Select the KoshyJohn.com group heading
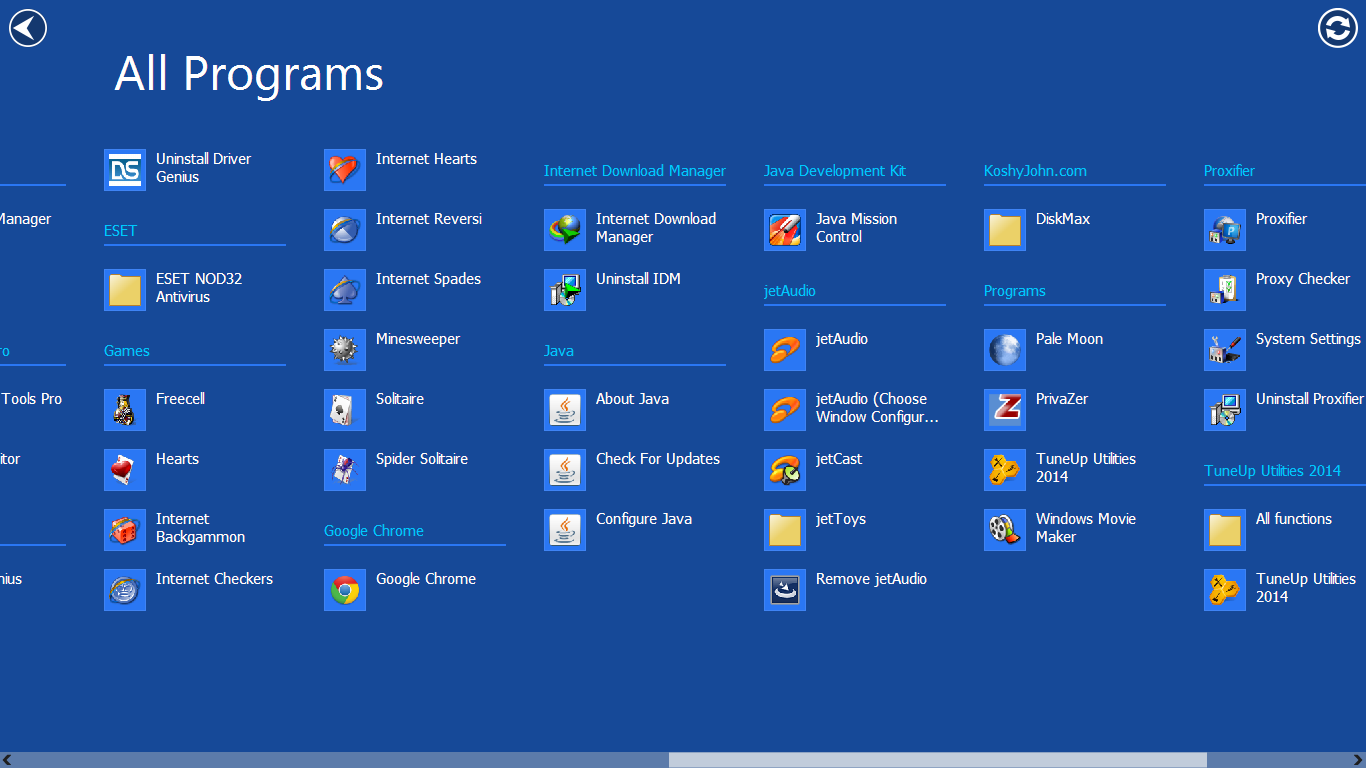The image size is (1366, 768). 1035,171
